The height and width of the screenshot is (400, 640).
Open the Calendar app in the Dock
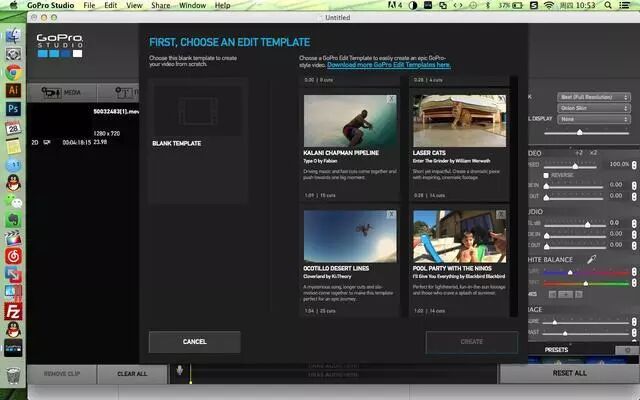[x=13, y=128]
